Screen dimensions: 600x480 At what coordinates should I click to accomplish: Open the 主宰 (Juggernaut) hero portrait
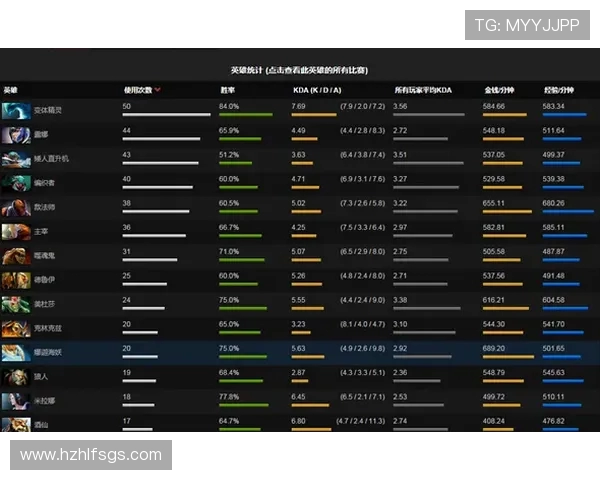coord(16,232)
